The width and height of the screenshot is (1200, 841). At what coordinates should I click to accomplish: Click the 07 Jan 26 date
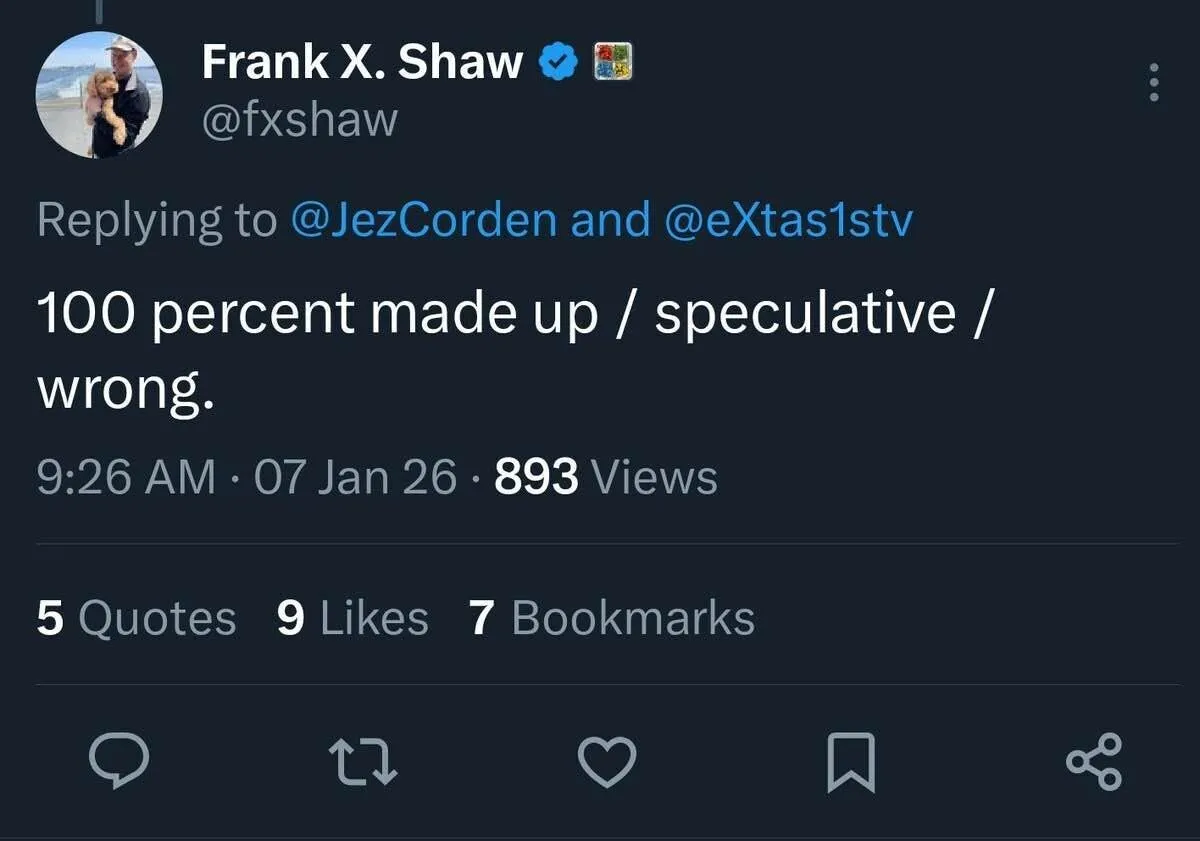(355, 477)
